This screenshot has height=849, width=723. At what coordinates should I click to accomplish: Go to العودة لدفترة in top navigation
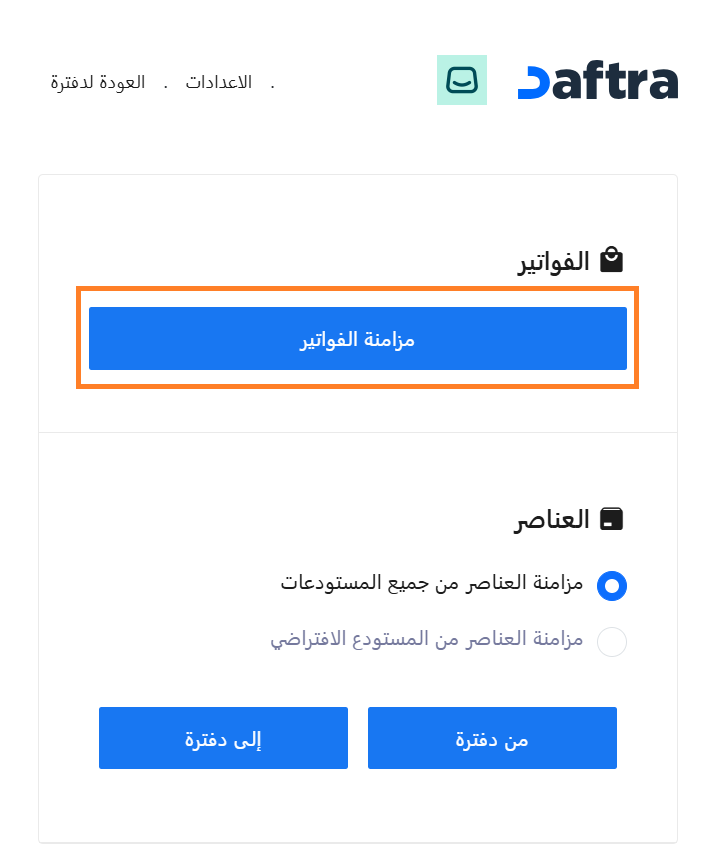point(98,82)
